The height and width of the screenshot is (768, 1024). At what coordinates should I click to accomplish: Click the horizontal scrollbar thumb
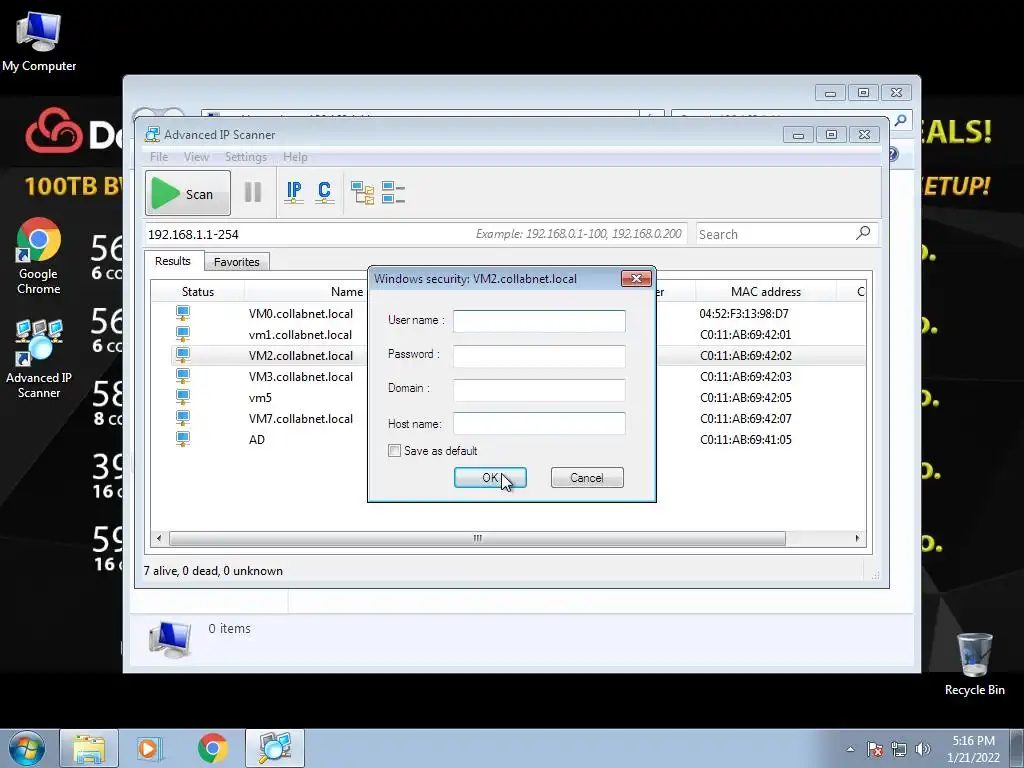(x=477, y=538)
